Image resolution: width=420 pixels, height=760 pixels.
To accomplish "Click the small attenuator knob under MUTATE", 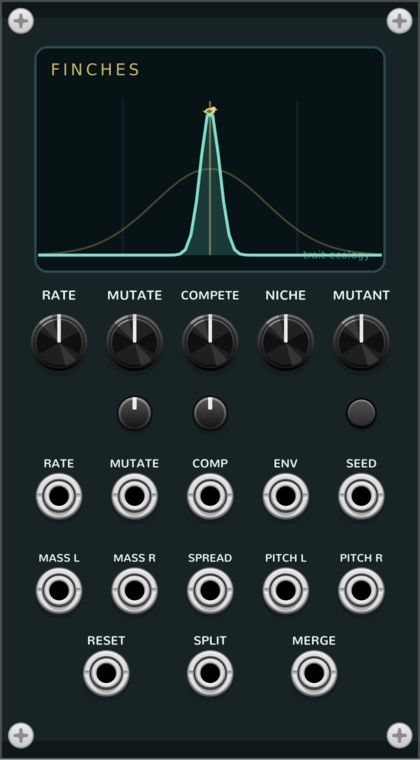I will (x=135, y=413).
